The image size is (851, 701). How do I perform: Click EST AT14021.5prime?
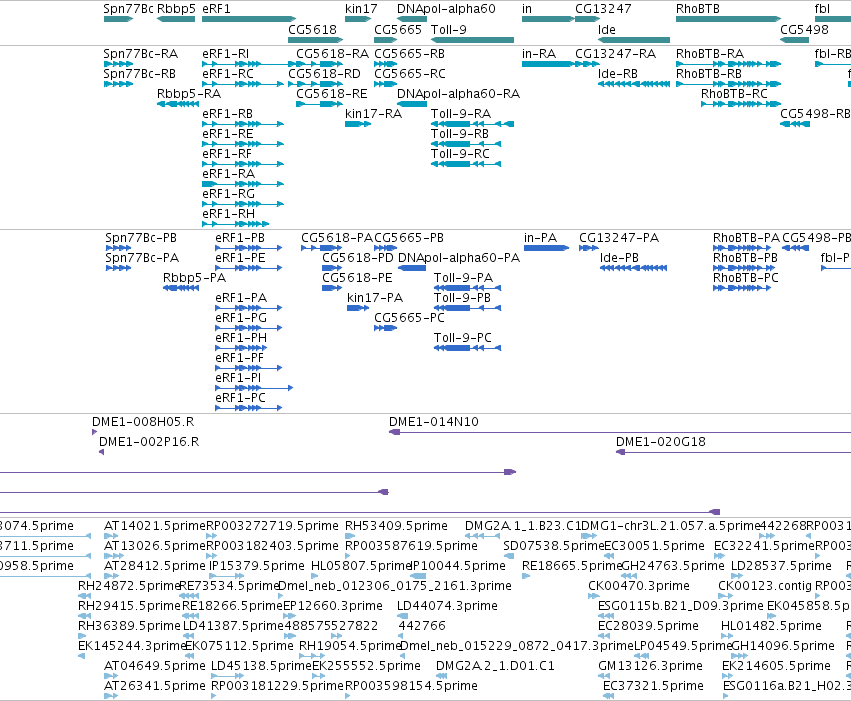coord(155,526)
